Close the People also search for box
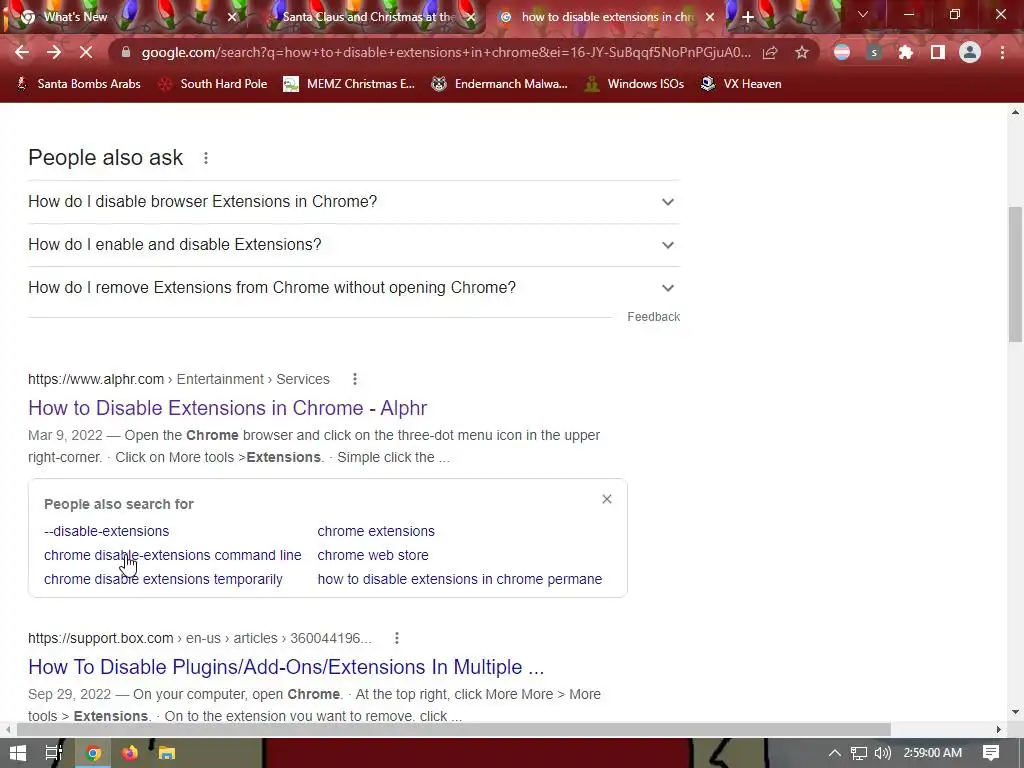This screenshot has width=1024, height=768. pos(607,499)
